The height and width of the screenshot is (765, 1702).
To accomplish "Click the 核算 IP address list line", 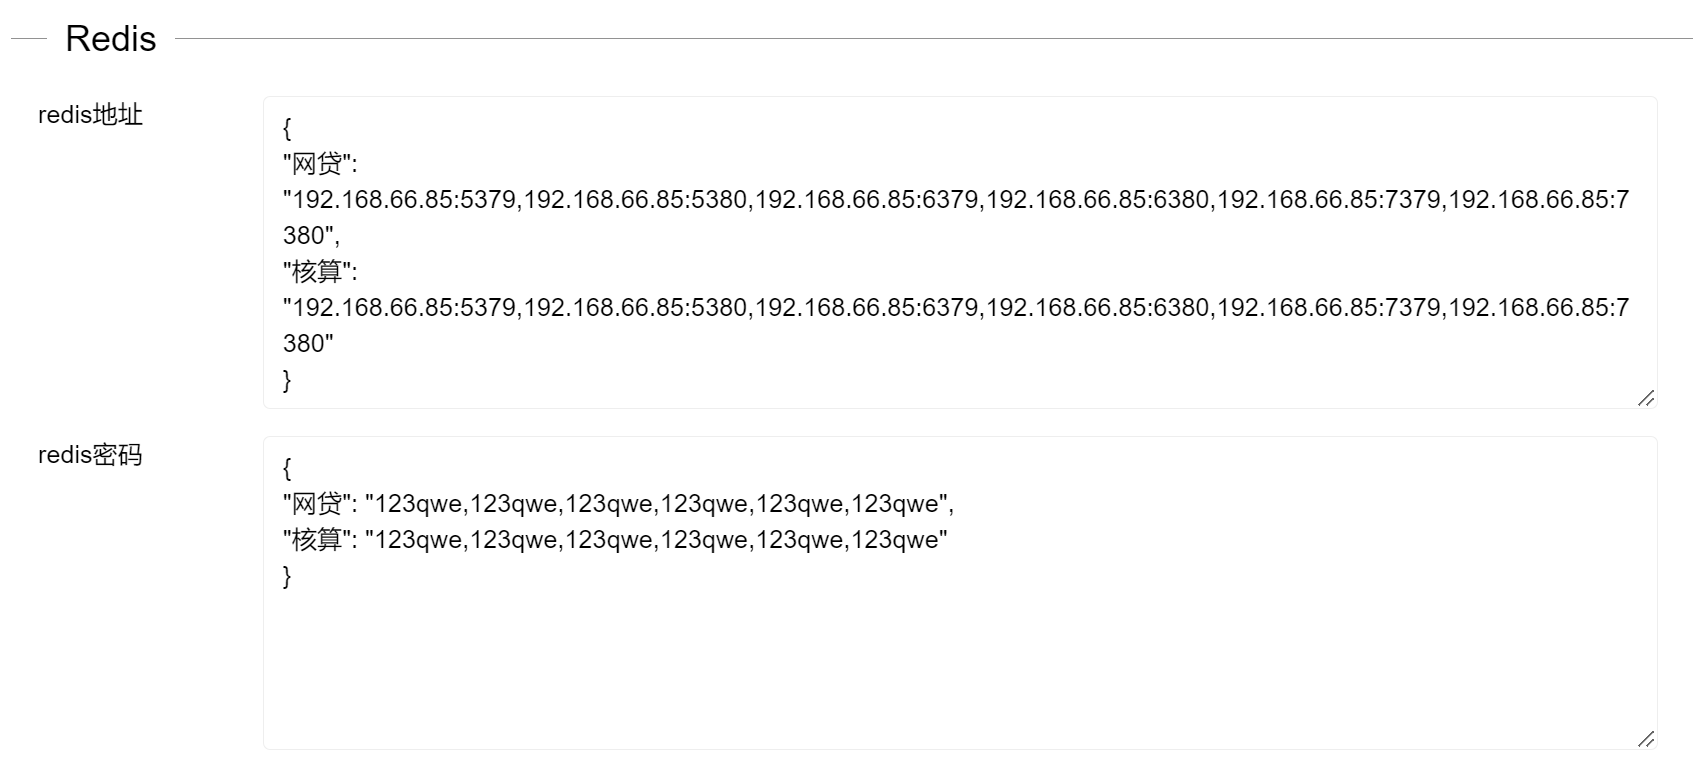I will pos(956,308).
